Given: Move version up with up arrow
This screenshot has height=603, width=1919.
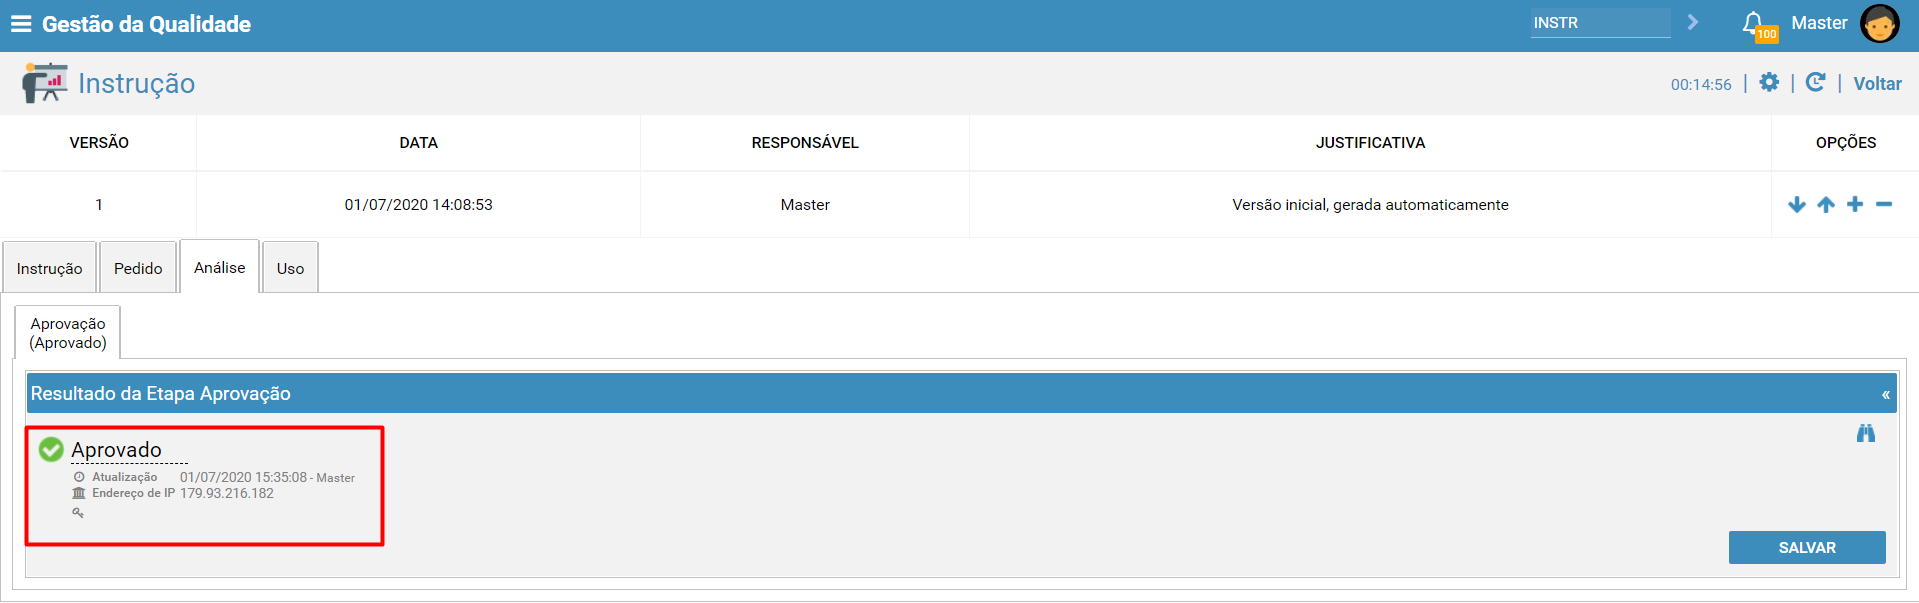Looking at the screenshot, I should (1826, 204).
